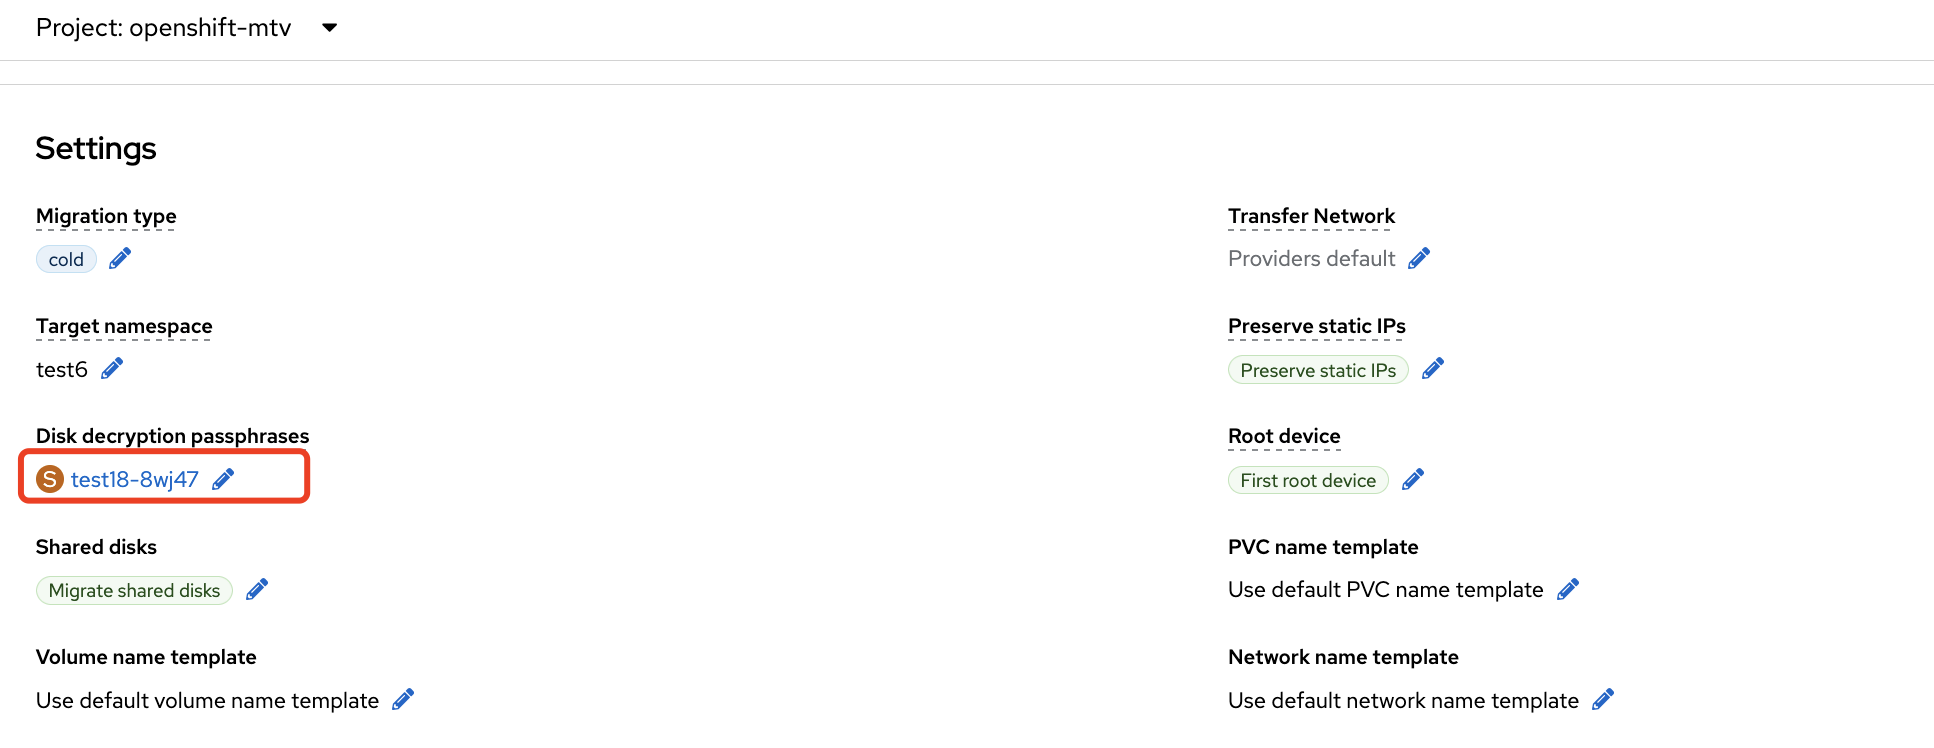Click the First root device label
The width and height of the screenshot is (1934, 748).
click(x=1307, y=481)
